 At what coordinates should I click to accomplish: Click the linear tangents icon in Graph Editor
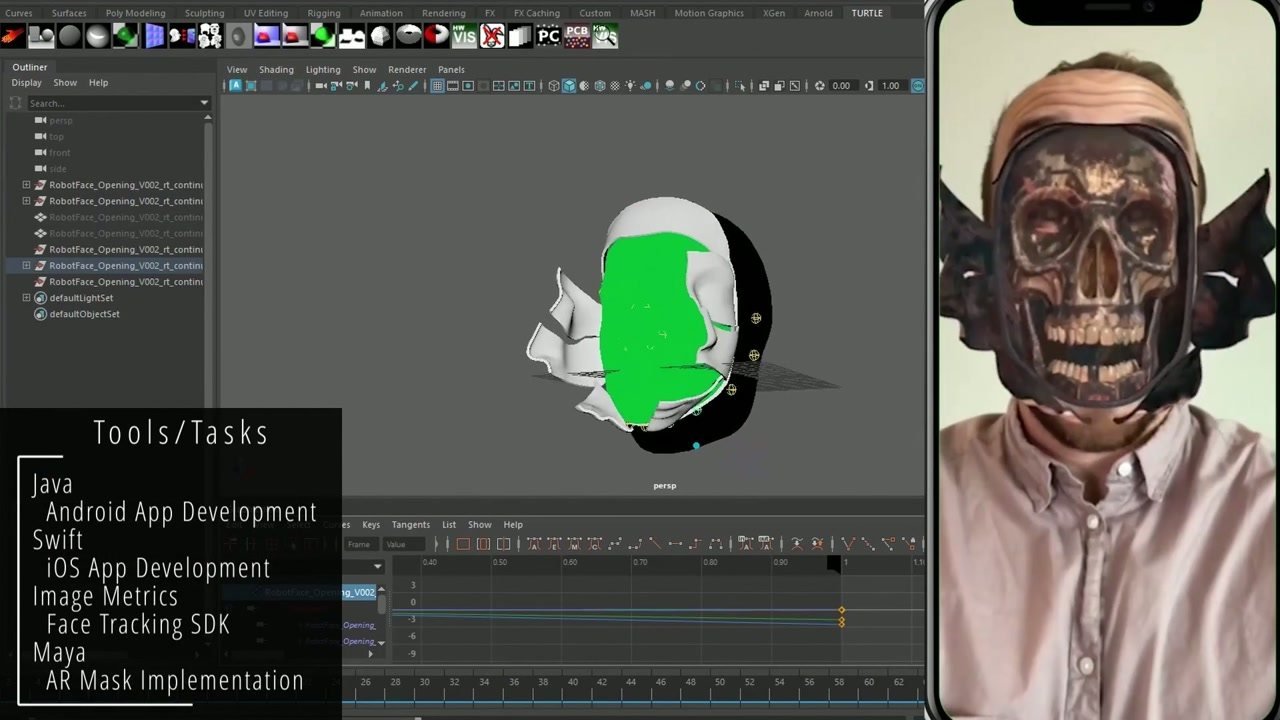point(654,544)
